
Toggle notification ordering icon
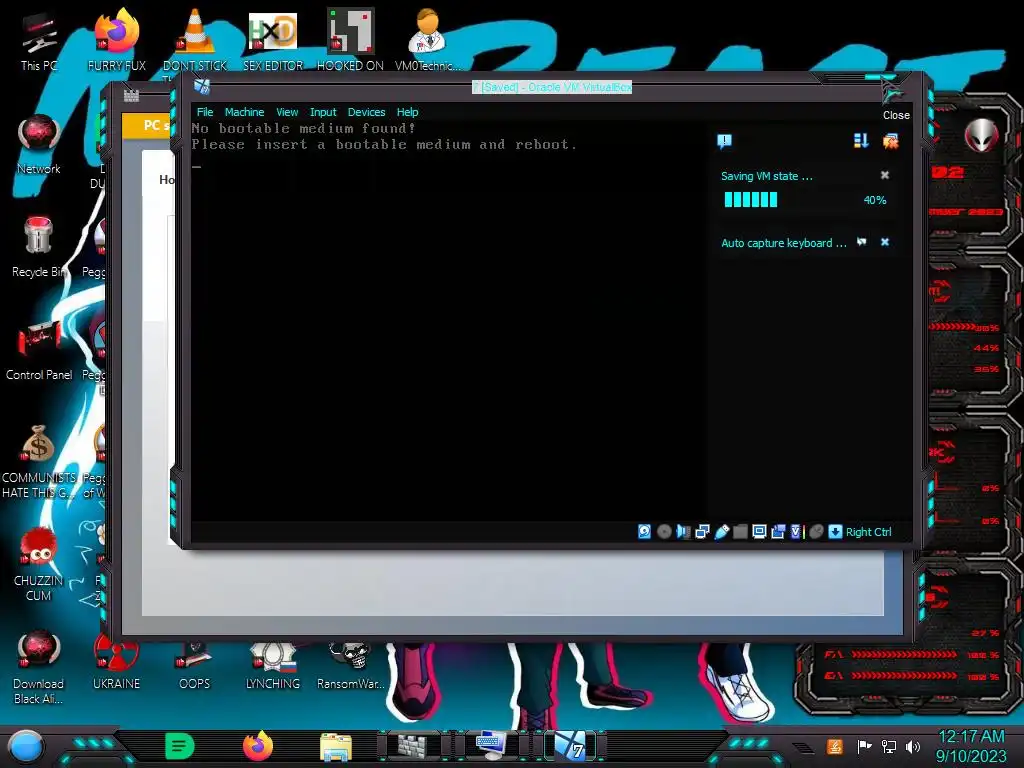point(861,140)
